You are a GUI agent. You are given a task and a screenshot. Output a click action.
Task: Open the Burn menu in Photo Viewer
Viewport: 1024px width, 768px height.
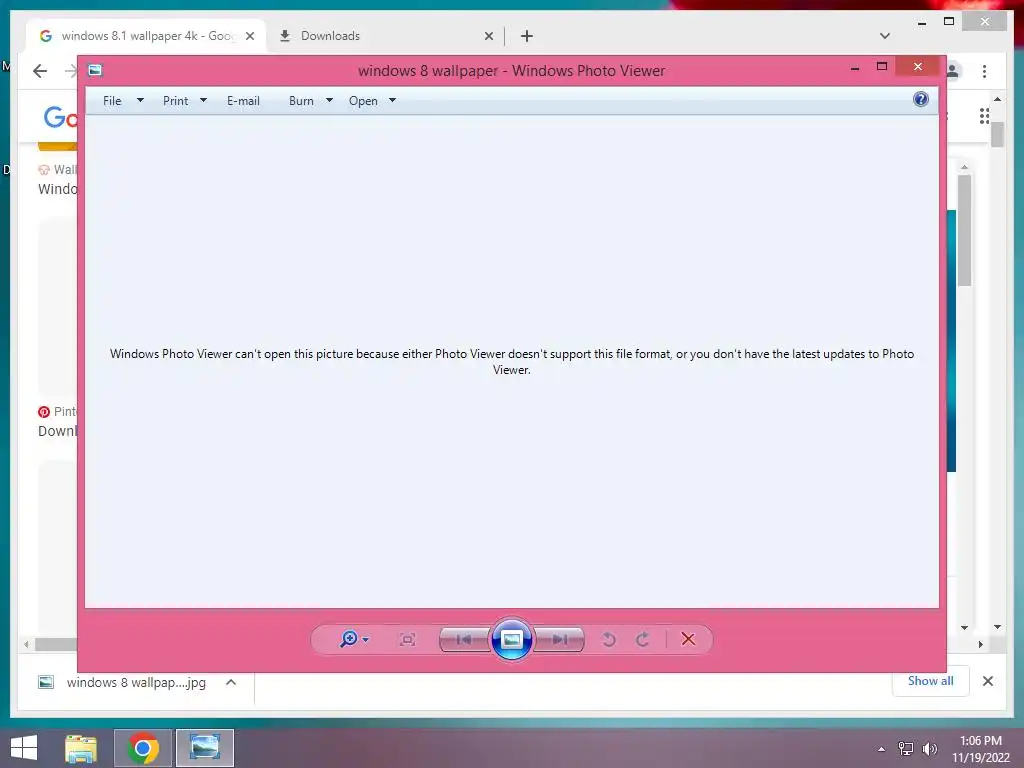(301, 101)
